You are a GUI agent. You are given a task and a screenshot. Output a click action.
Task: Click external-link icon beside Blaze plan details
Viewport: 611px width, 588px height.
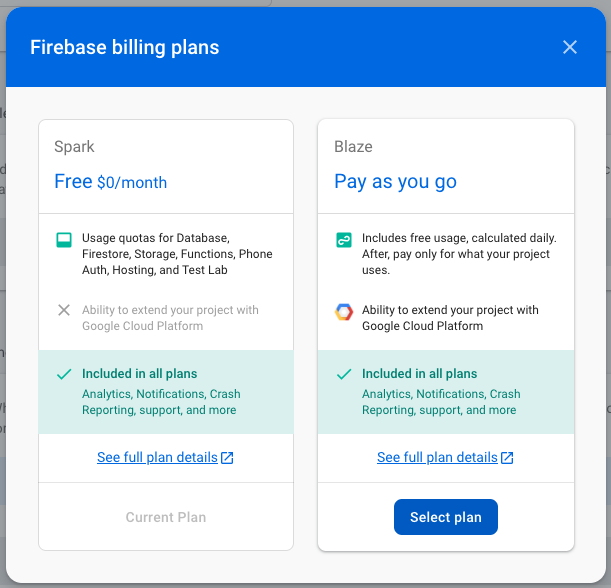[x=507, y=457]
